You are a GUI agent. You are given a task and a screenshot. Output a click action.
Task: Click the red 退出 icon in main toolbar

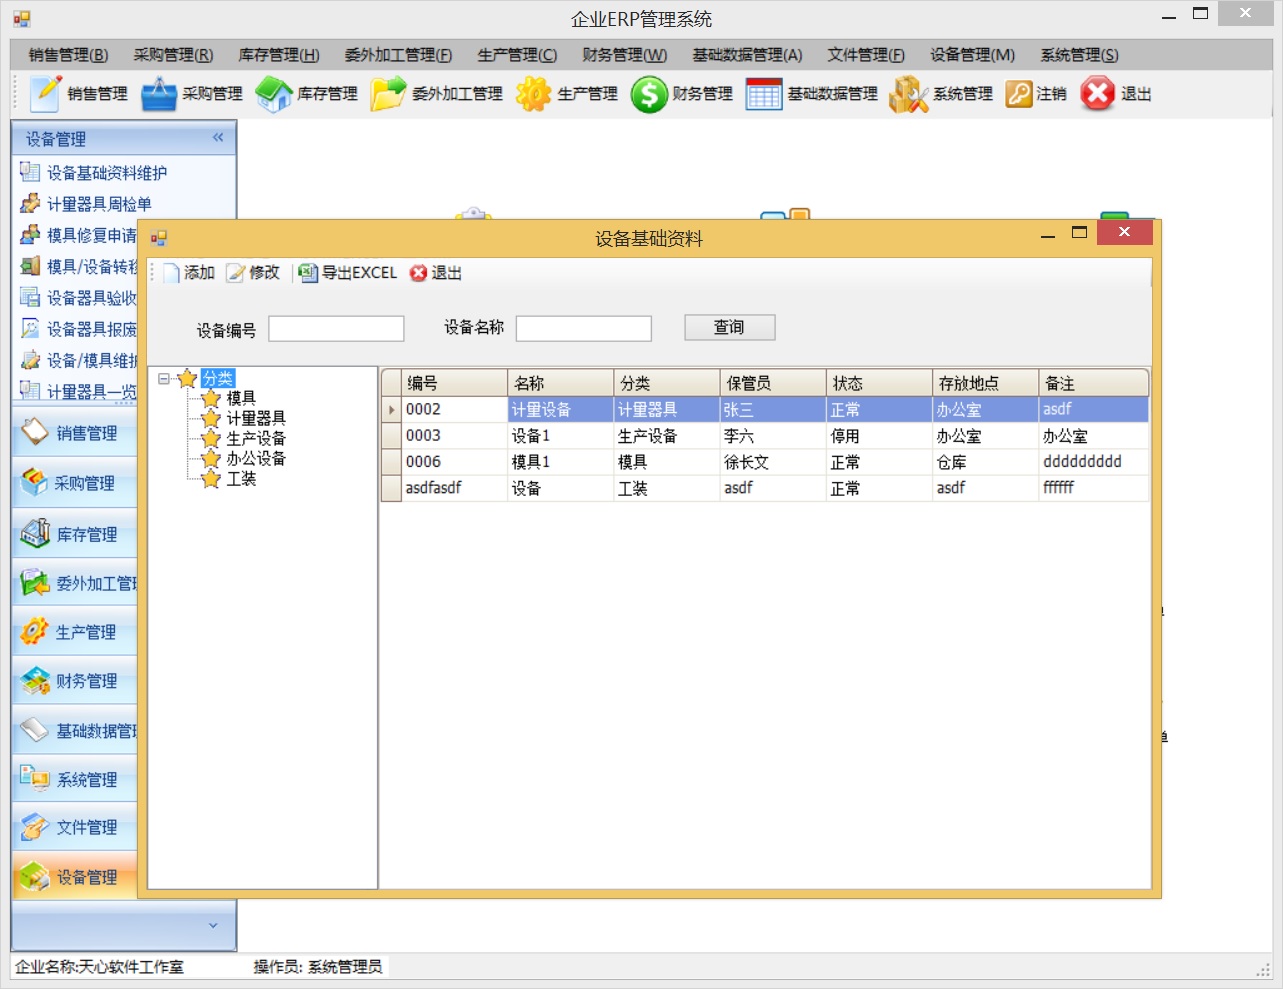[1097, 94]
